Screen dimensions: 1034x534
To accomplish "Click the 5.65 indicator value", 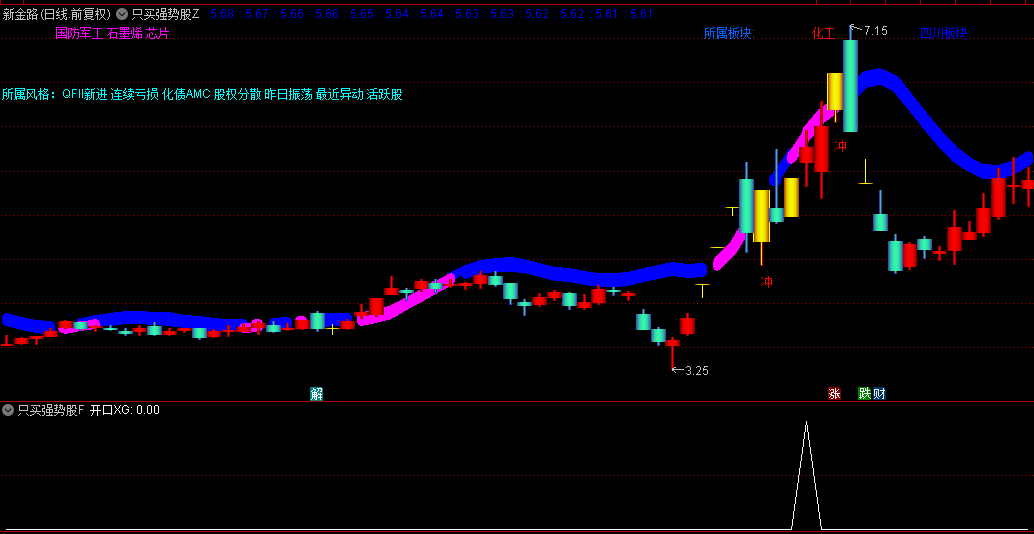I will [361, 14].
